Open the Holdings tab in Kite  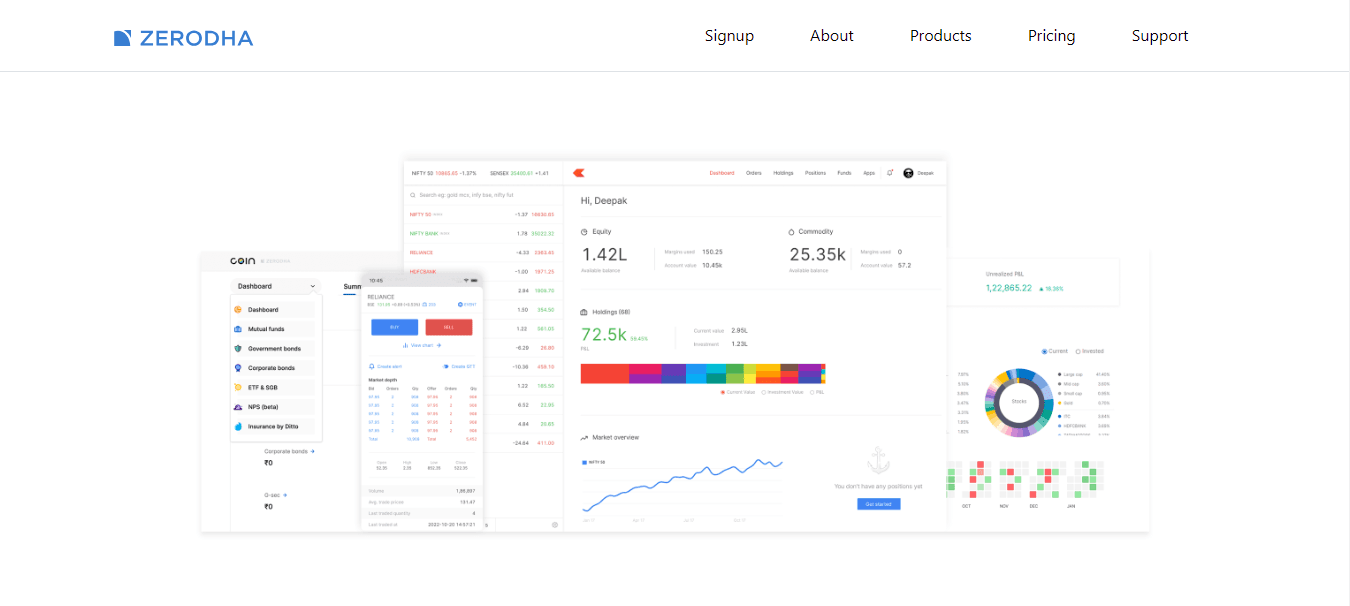(x=783, y=173)
